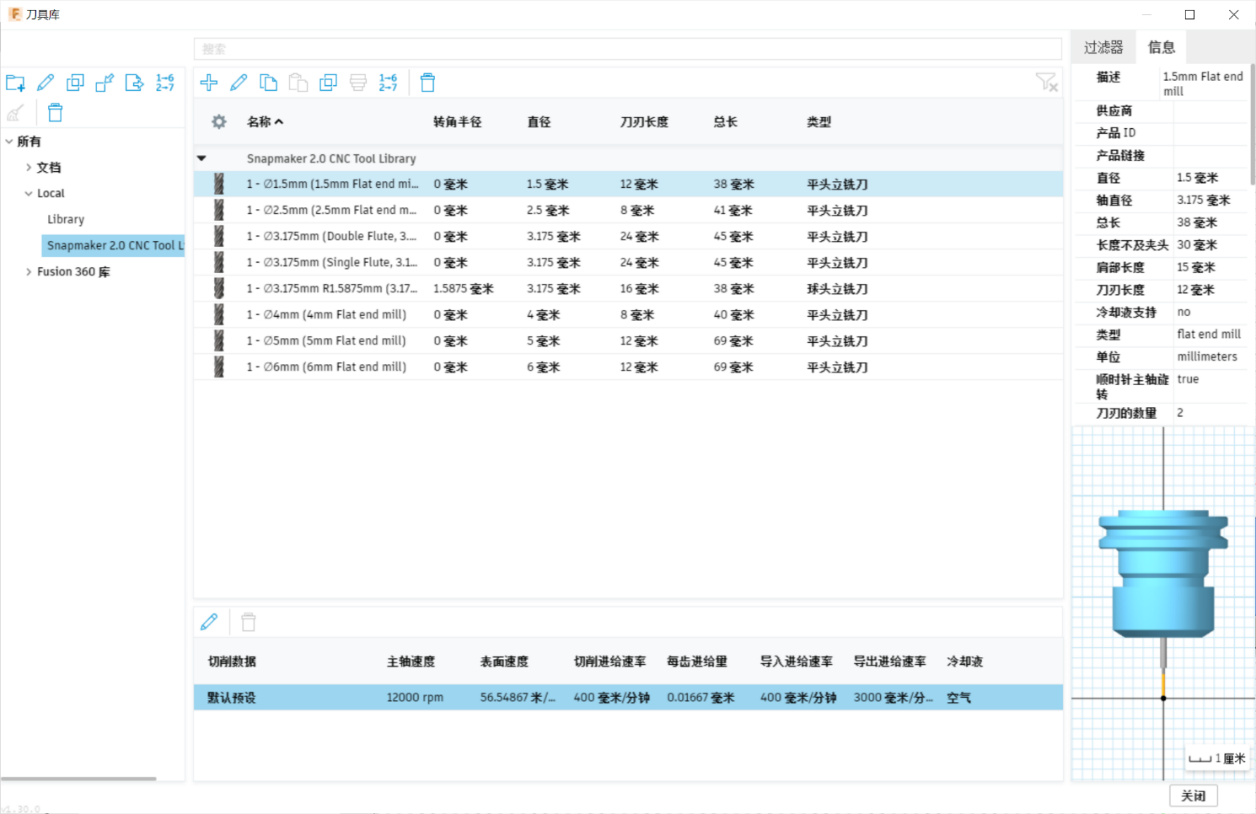Screen dimensions: 1256x814
Task: Duplicate the selected library in the left panel
Action: (x=75, y=83)
